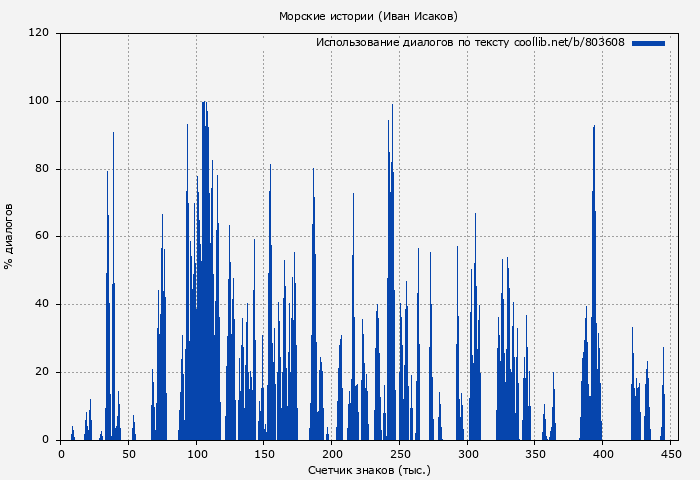The image size is (700, 480).
Task: Click the x-axis tick label 150
Action: point(264,454)
